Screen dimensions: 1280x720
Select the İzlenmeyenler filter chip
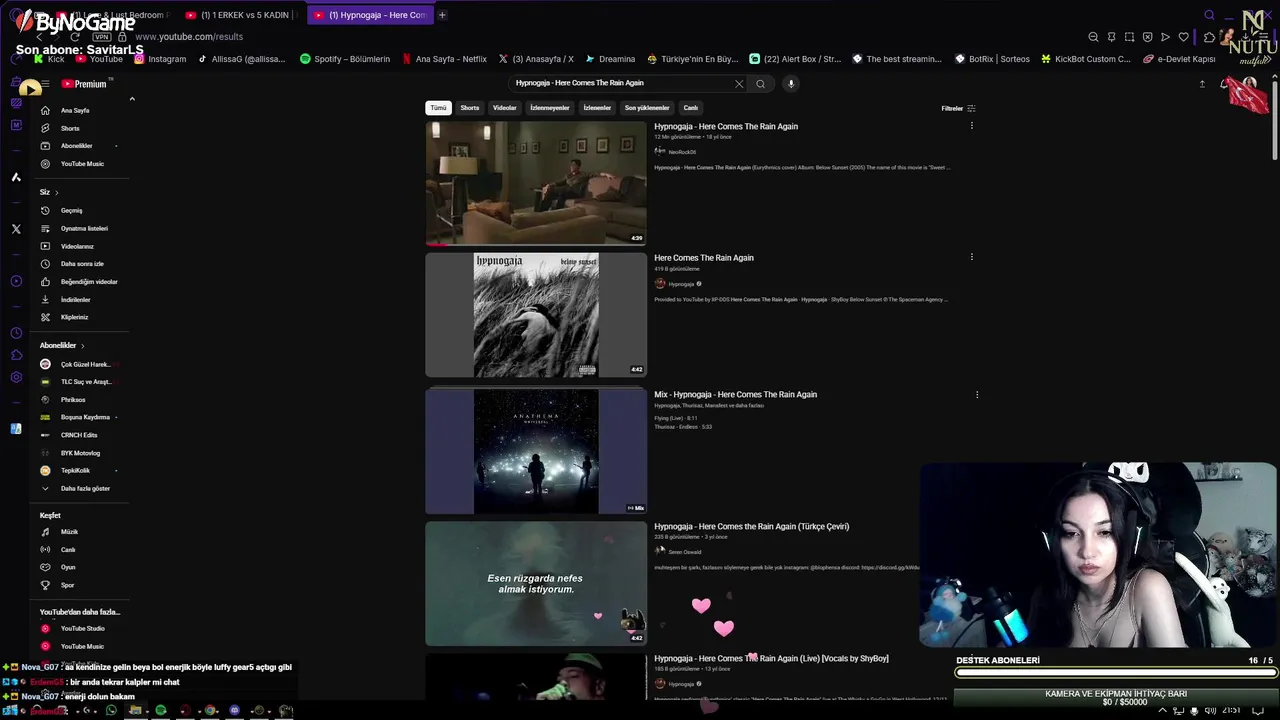pyautogui.click(x=550, y=108)
